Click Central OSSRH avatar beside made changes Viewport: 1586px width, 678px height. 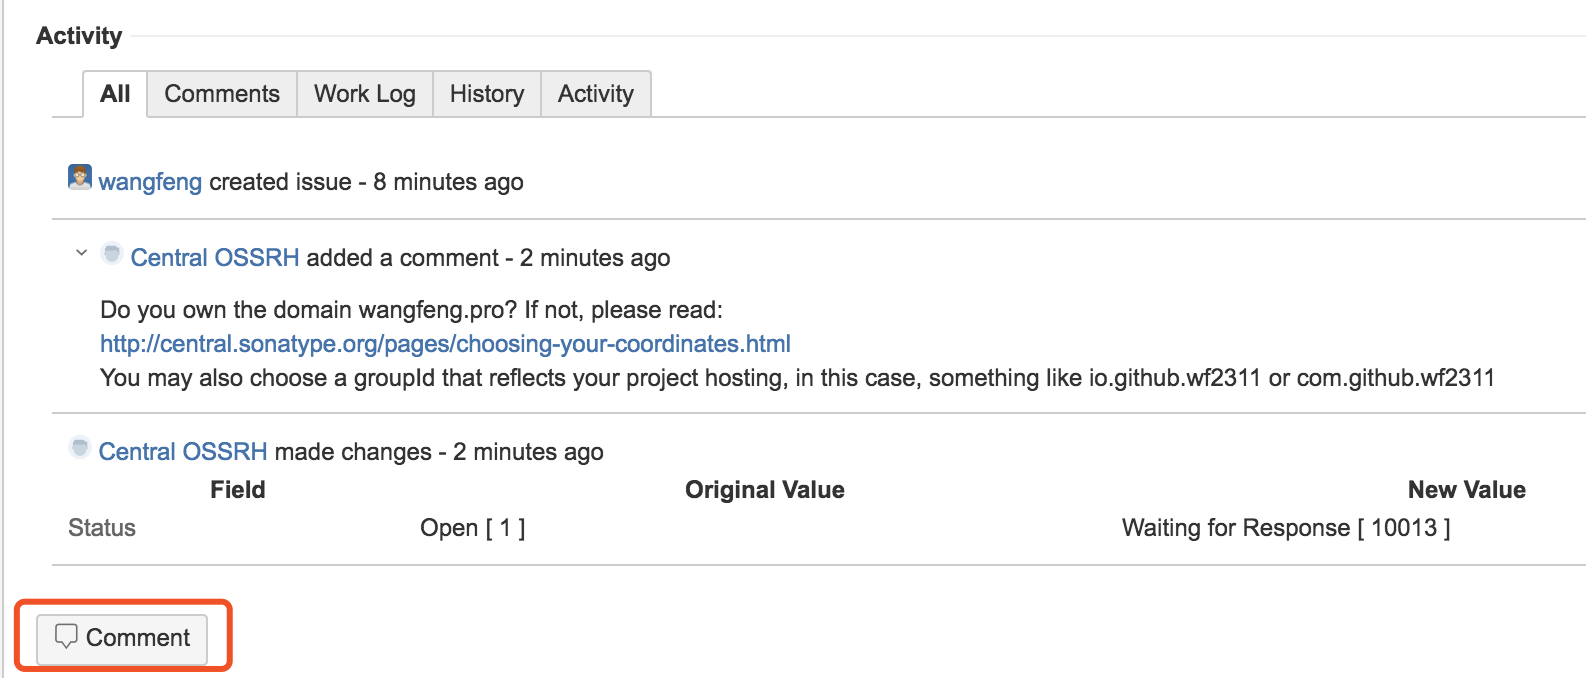tap(80, 447)
